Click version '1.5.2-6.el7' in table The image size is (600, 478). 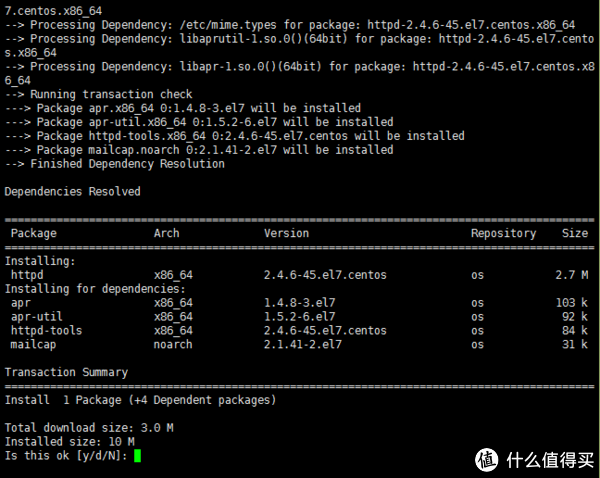[299, 316]
